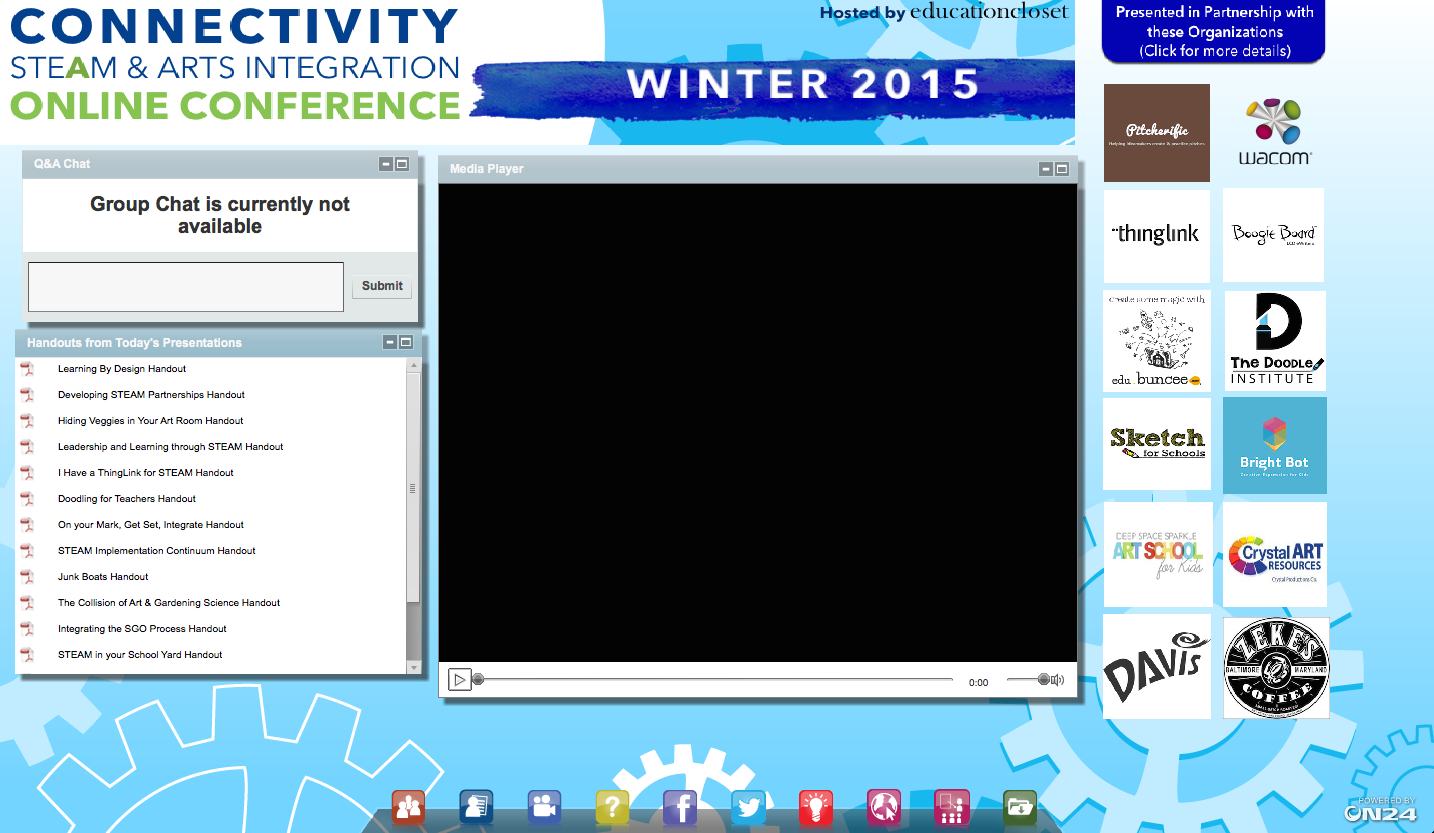Screen dimensions: 1434x833
Task: Click the Submit button in Q&A Chat
Action: [382, 286]
